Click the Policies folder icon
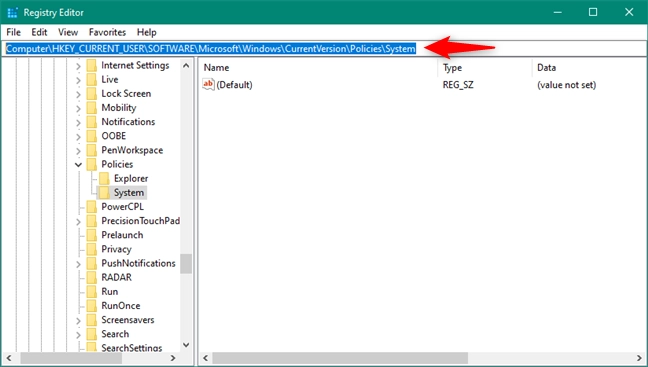 [92, 164]
